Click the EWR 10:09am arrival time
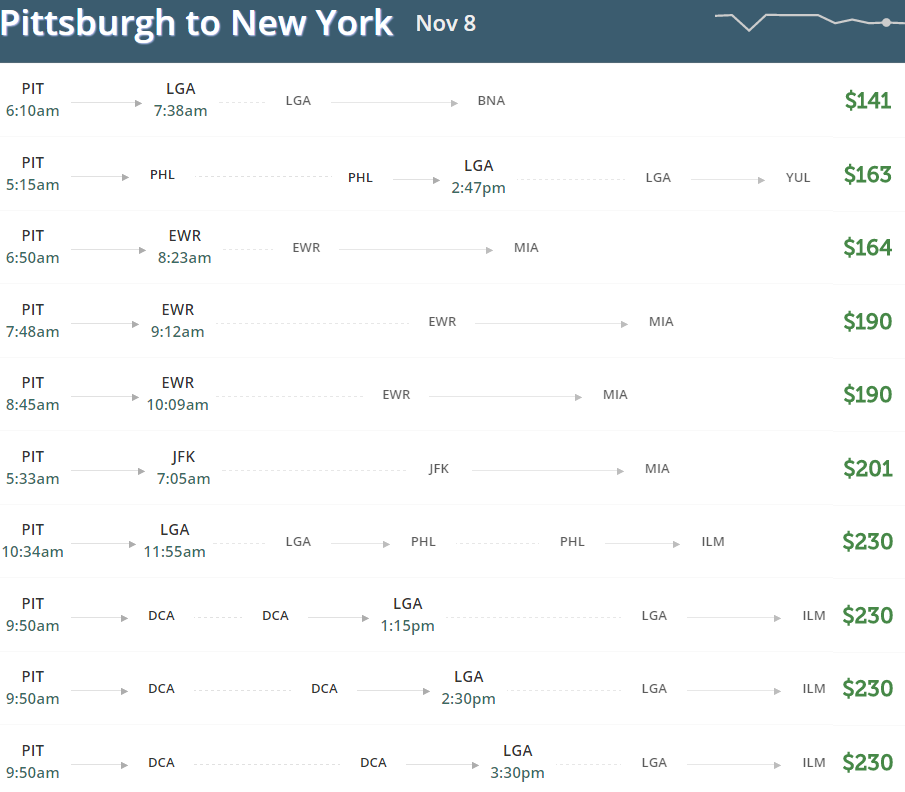This screenshot has width=905, height=792. click(x=178, y=405)
